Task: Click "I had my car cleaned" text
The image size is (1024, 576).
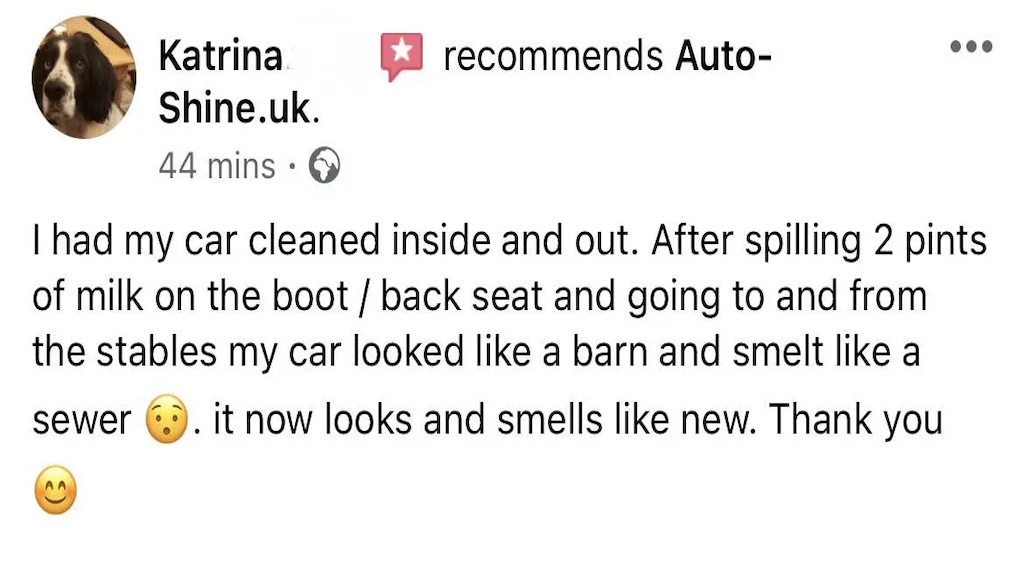Action: (206, 241)
